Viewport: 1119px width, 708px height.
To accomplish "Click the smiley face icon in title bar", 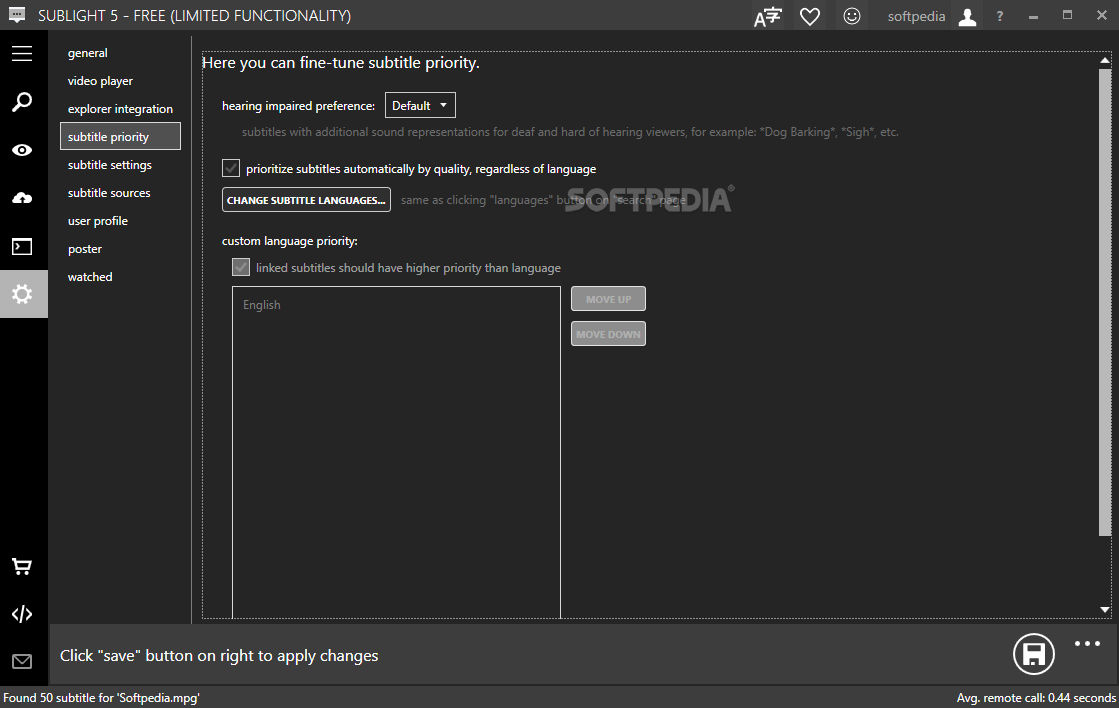I will (x=851, y=16).
